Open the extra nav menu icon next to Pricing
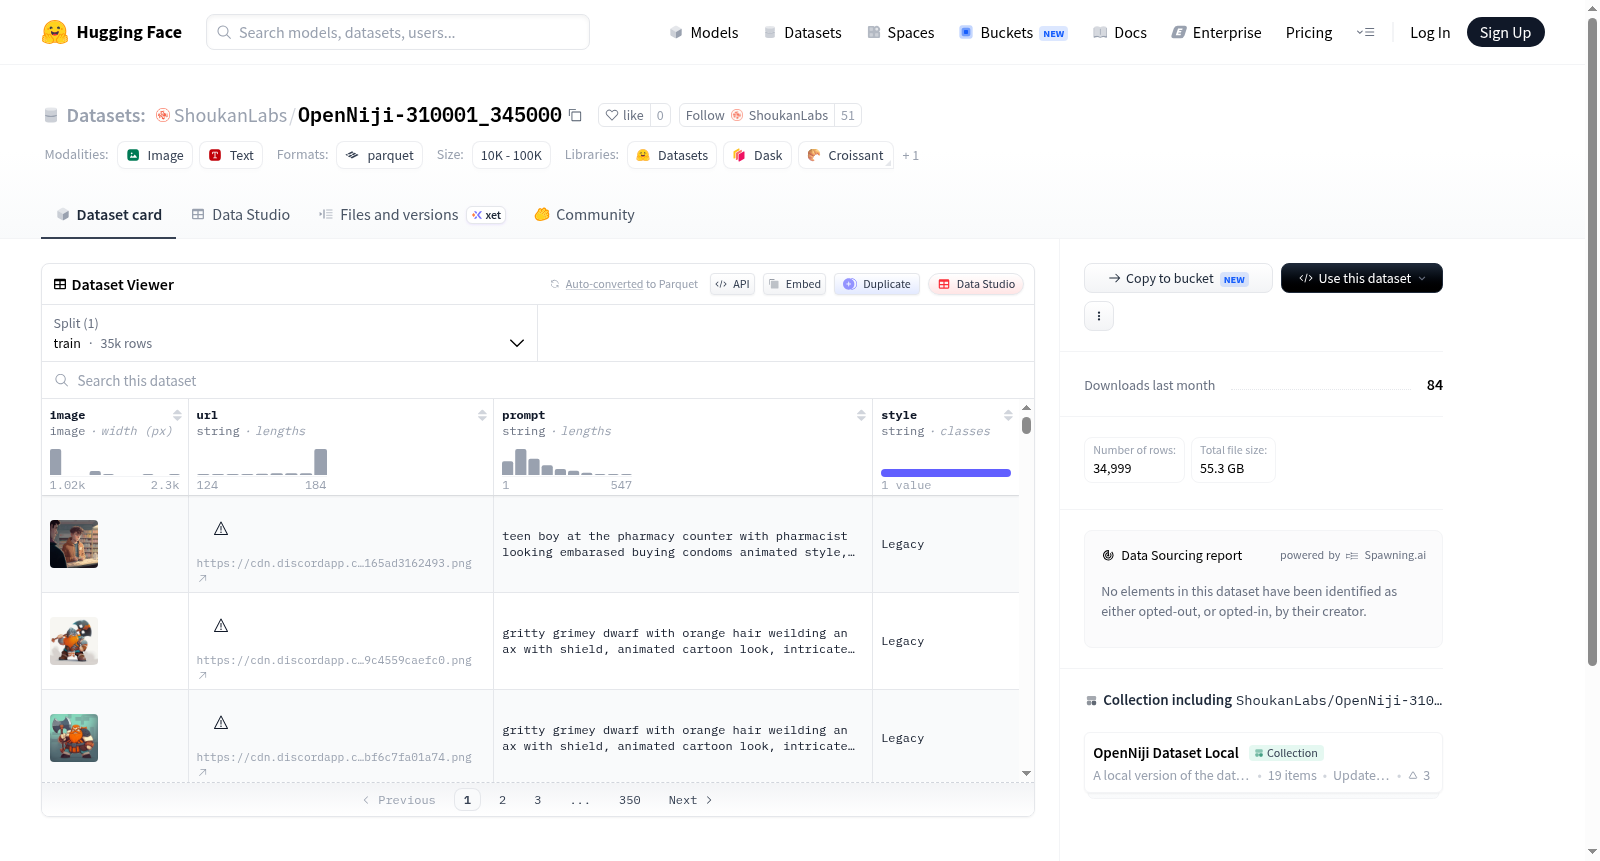The image size is (1600, 861). coord(1365,32)
